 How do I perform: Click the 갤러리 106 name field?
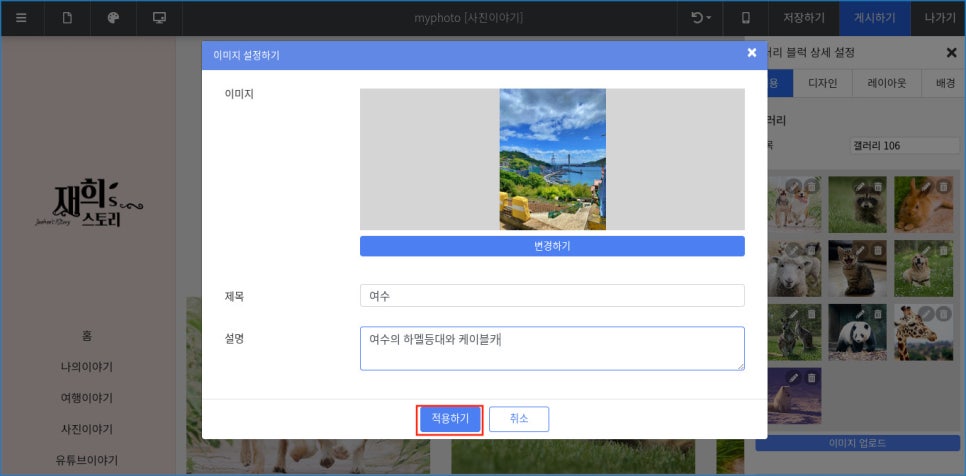[904, 146]
